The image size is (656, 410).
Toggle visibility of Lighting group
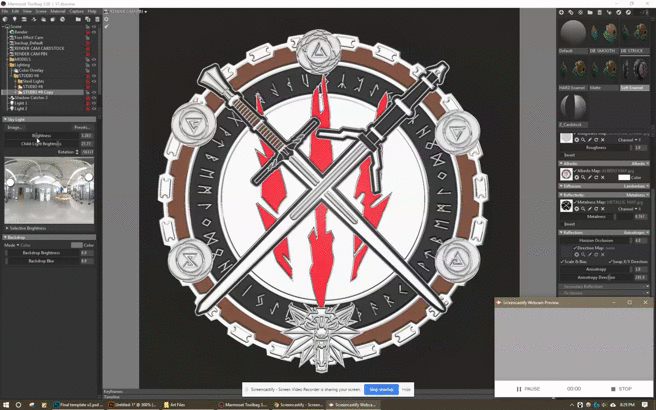(94, 65)
